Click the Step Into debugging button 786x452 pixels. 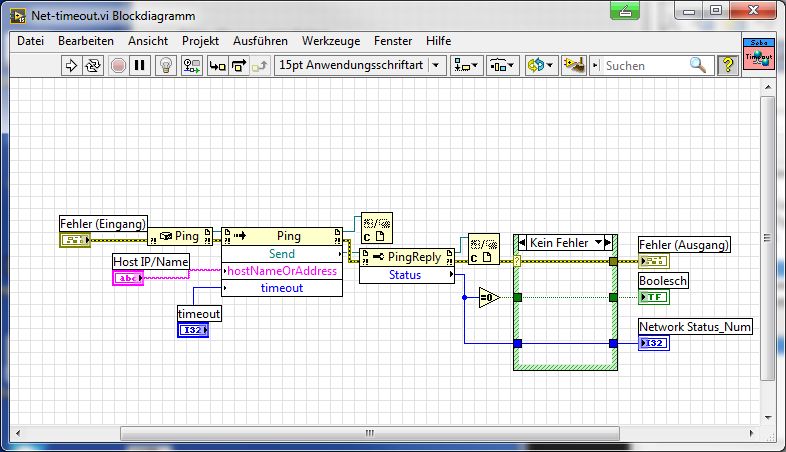tap(217, 66)
